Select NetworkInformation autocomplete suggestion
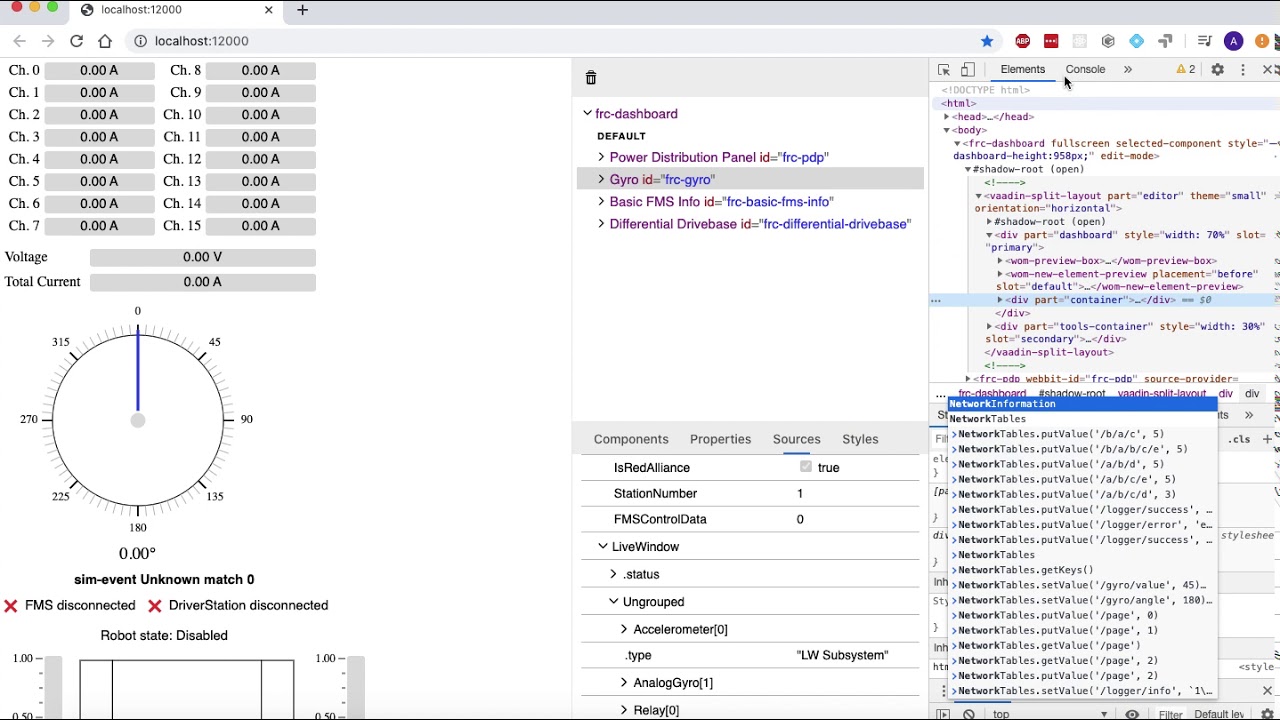Screen dimensions: 1280x720 tap(1082, 404)
